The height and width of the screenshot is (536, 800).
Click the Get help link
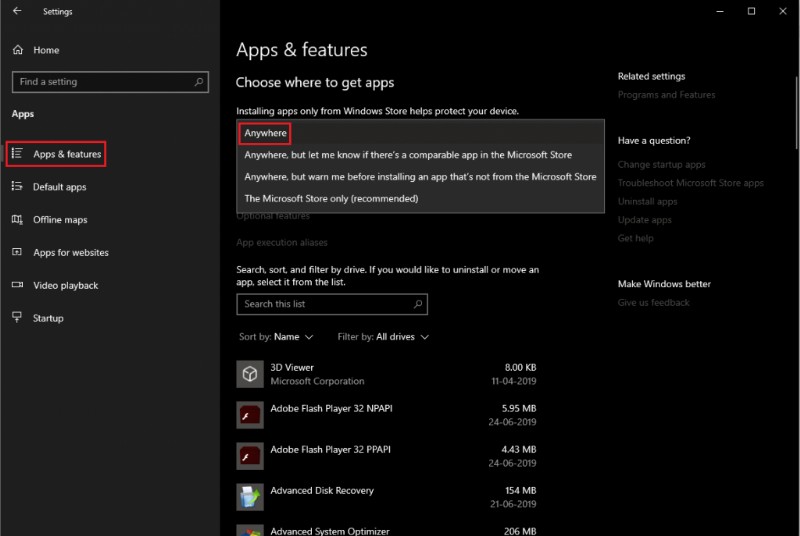[635, 238]
